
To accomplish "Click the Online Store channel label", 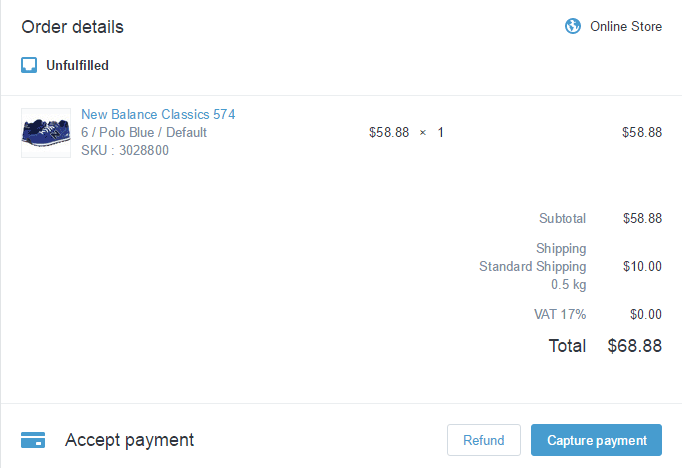I will [x=626, y=26].
